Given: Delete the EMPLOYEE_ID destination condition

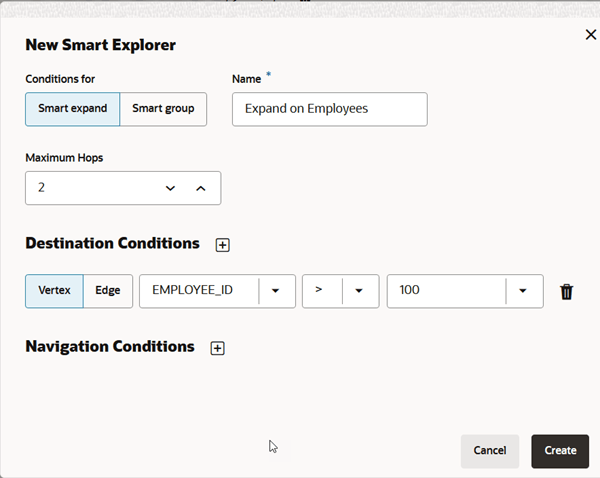Looking at the screenshot, I should click(x=567, y=292).
